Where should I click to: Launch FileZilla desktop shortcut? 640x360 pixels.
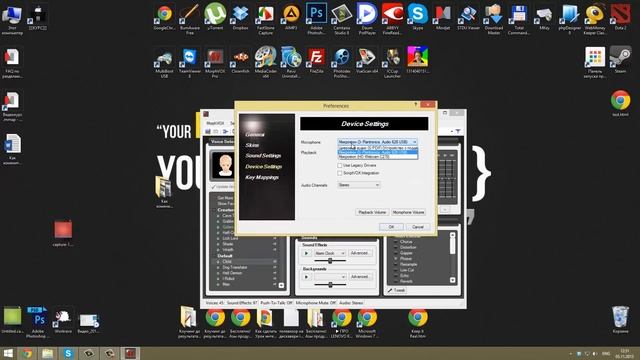point(316,60)
